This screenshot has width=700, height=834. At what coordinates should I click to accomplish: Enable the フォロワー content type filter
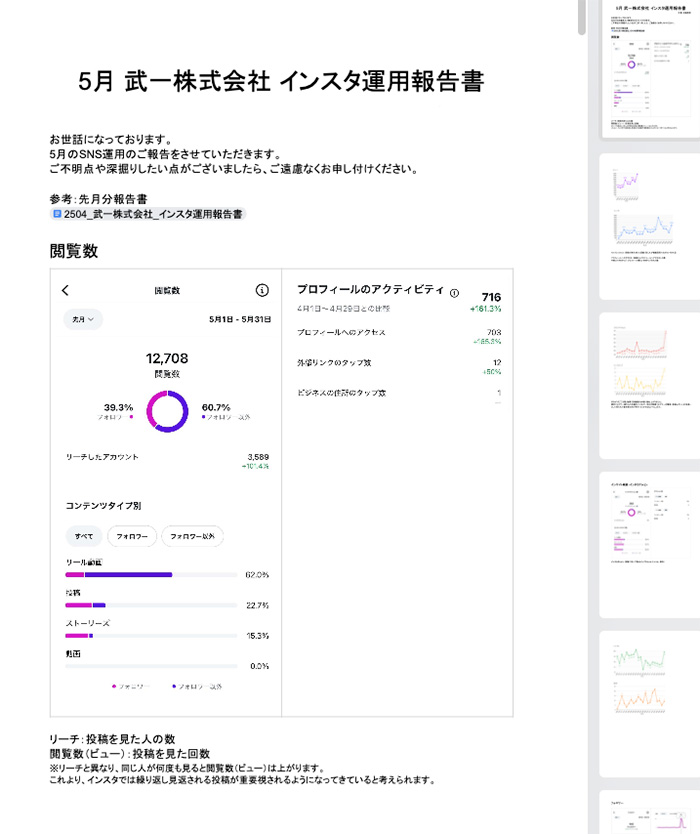pyautogui.click(x=133, y=535)
